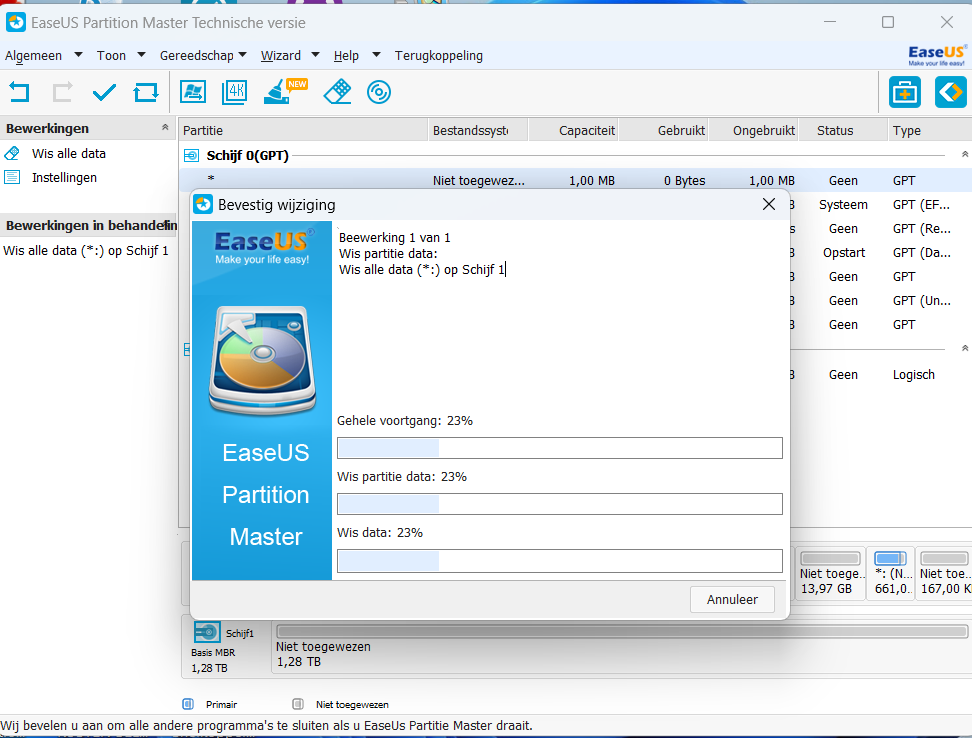Viewport: 972px width, 738px height.
Task: Open the Wizard menu
Action: (281, 56)
